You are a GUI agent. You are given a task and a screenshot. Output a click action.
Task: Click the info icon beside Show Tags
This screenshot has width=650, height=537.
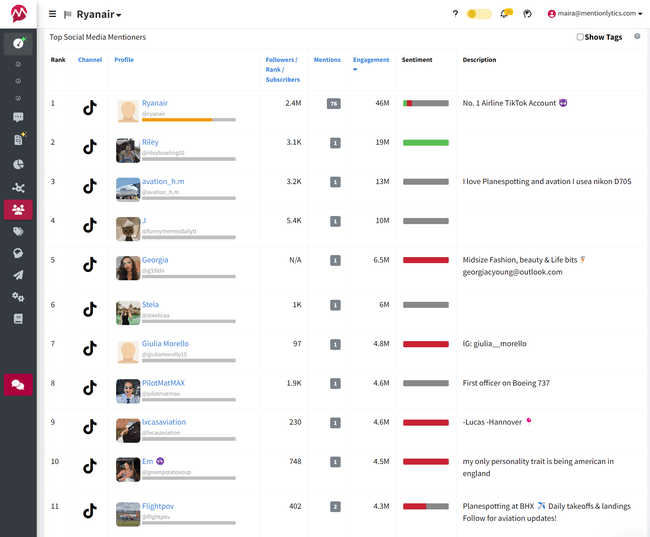coord(637,36)
